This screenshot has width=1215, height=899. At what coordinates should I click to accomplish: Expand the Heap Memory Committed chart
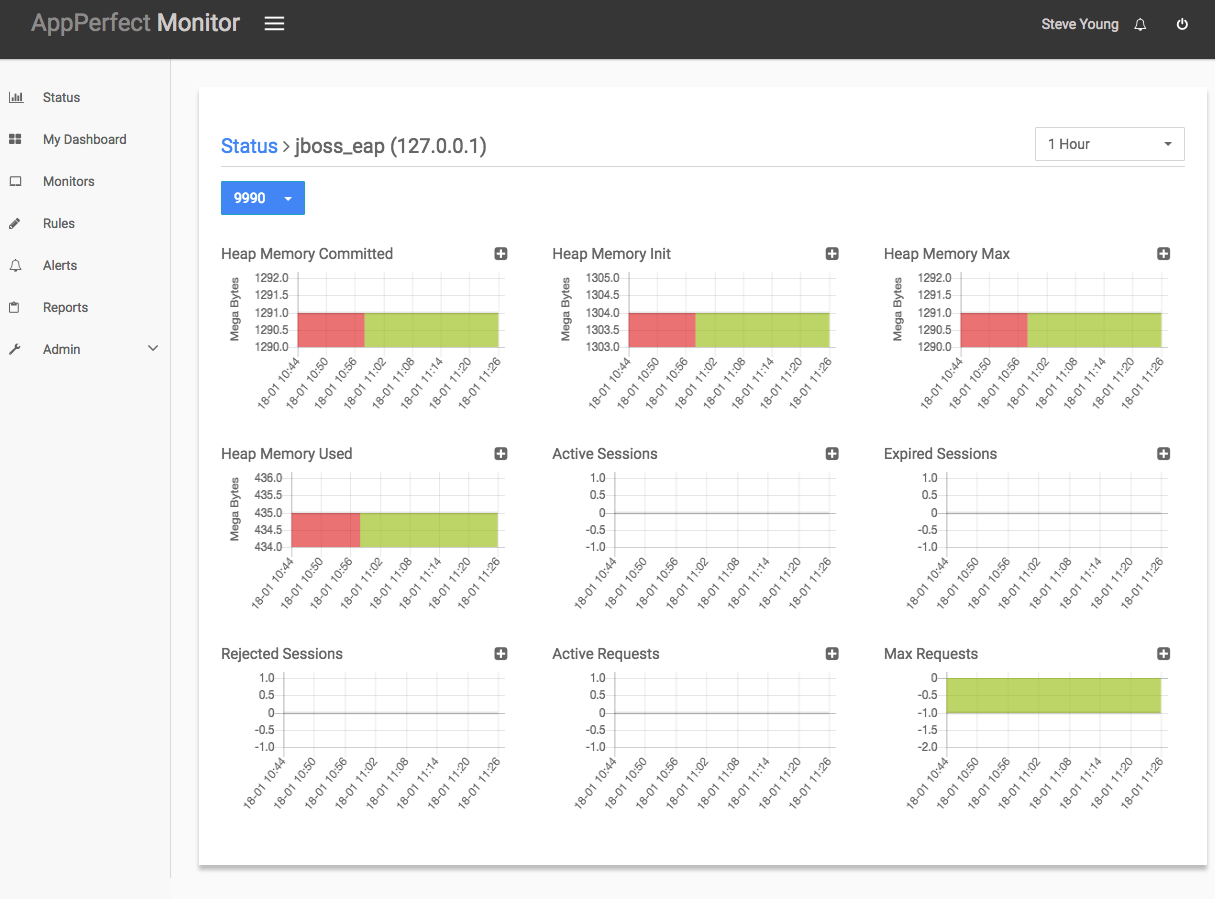click(501, 254)
